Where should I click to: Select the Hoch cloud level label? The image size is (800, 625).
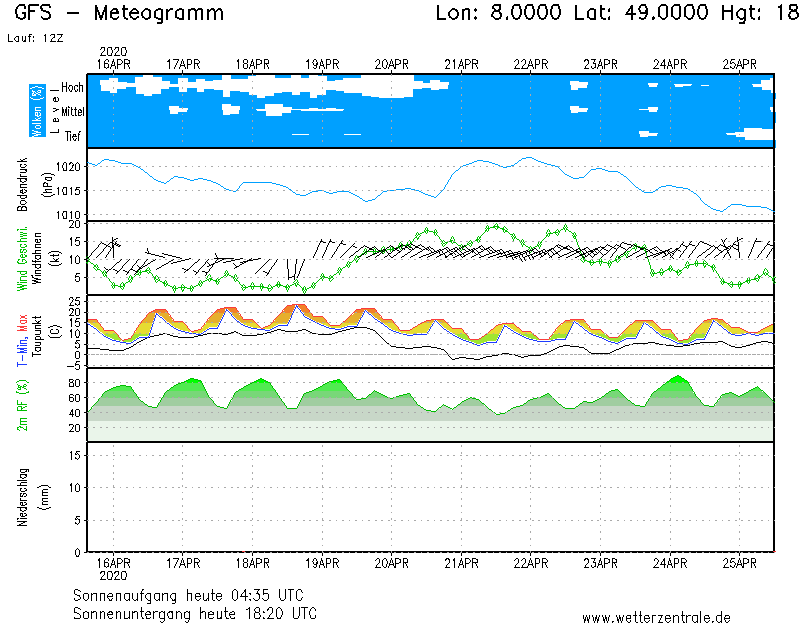click(72, 88)
